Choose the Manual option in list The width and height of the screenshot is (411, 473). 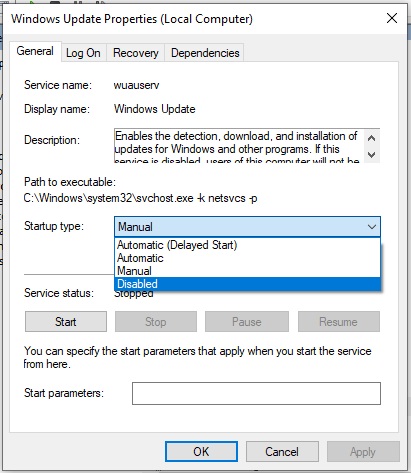point(247,271)
